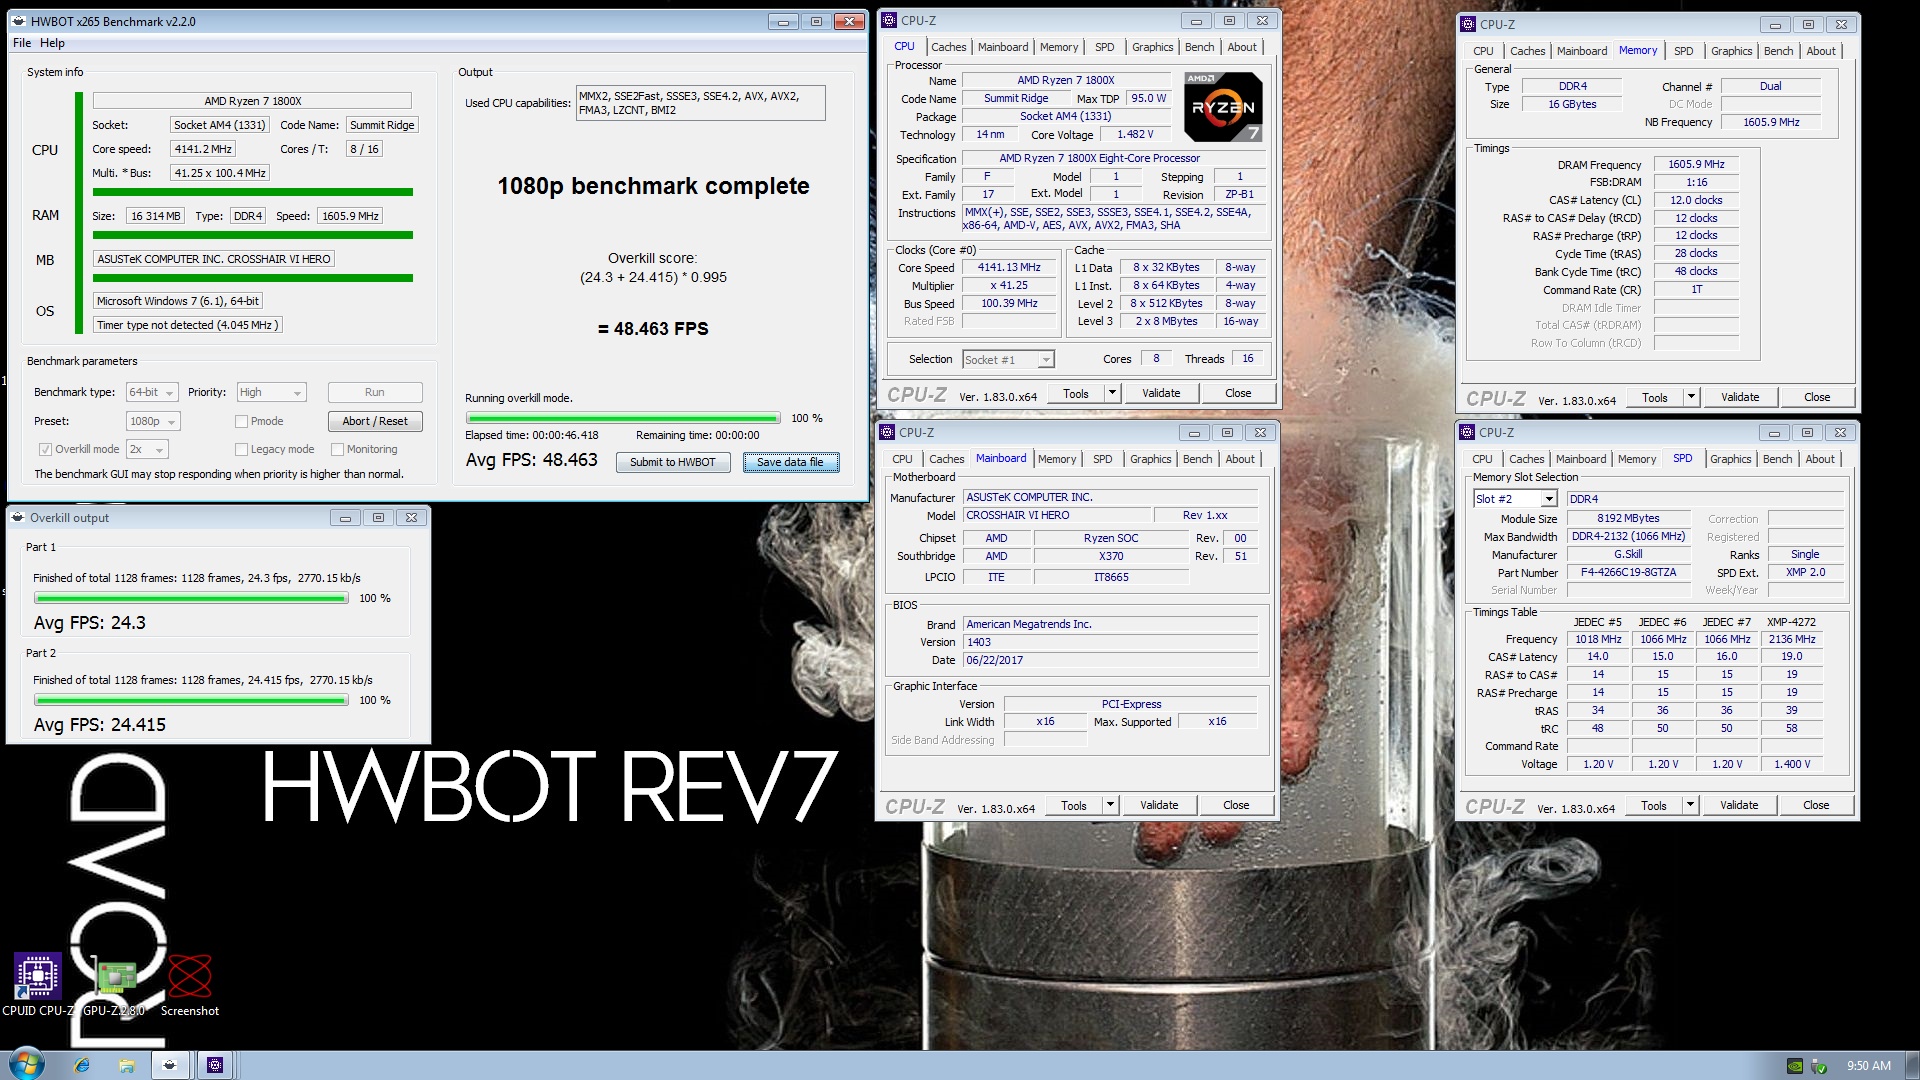Open the Benchmark type 64-bit dropdown
Viewport: 1920px width, 1080px height.
[152, 392]
